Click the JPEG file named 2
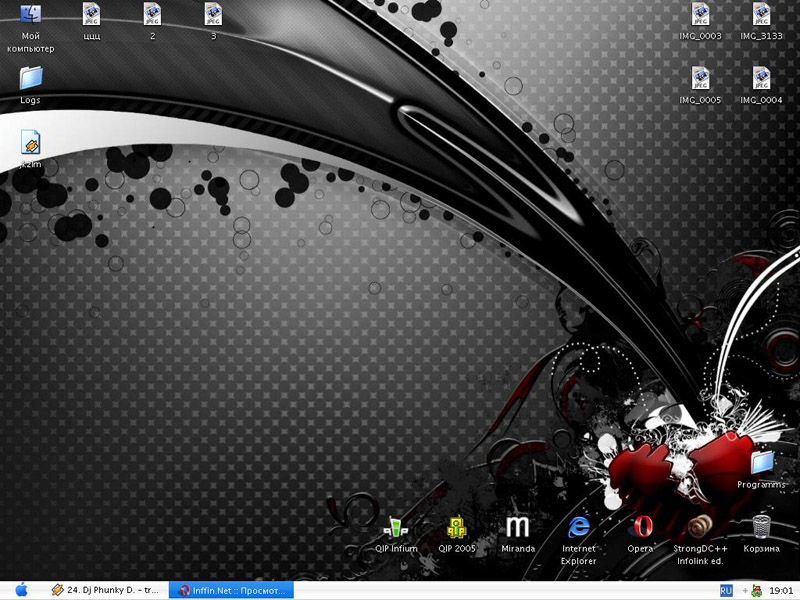The height and width of the screenshot is (600, 800). point(153,15)
